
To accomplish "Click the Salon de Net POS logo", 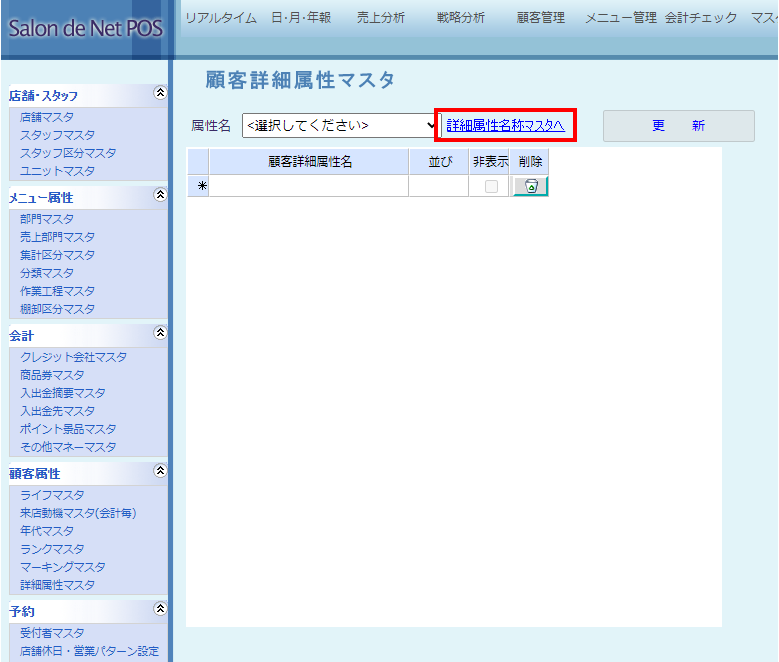I will 85,28.
